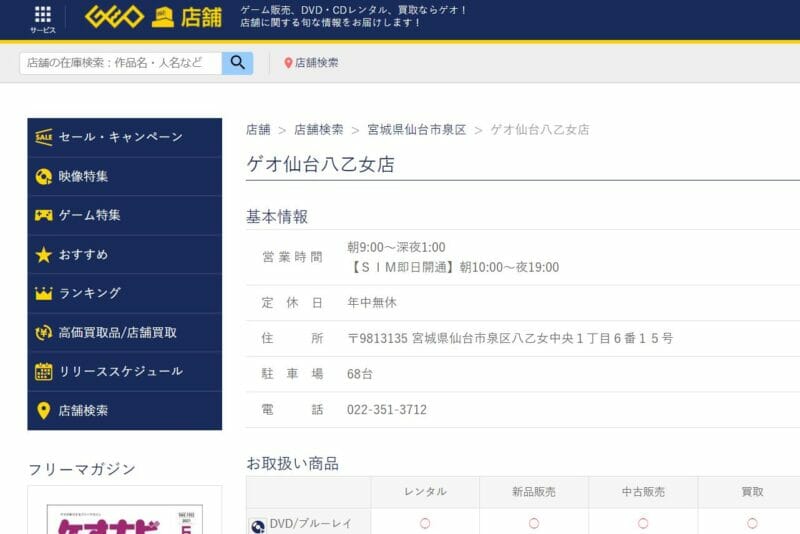Go to 宮城県仙台市泉区 in the breadcrumb
This screenshot has width=800, height=534.
(417, 130)
